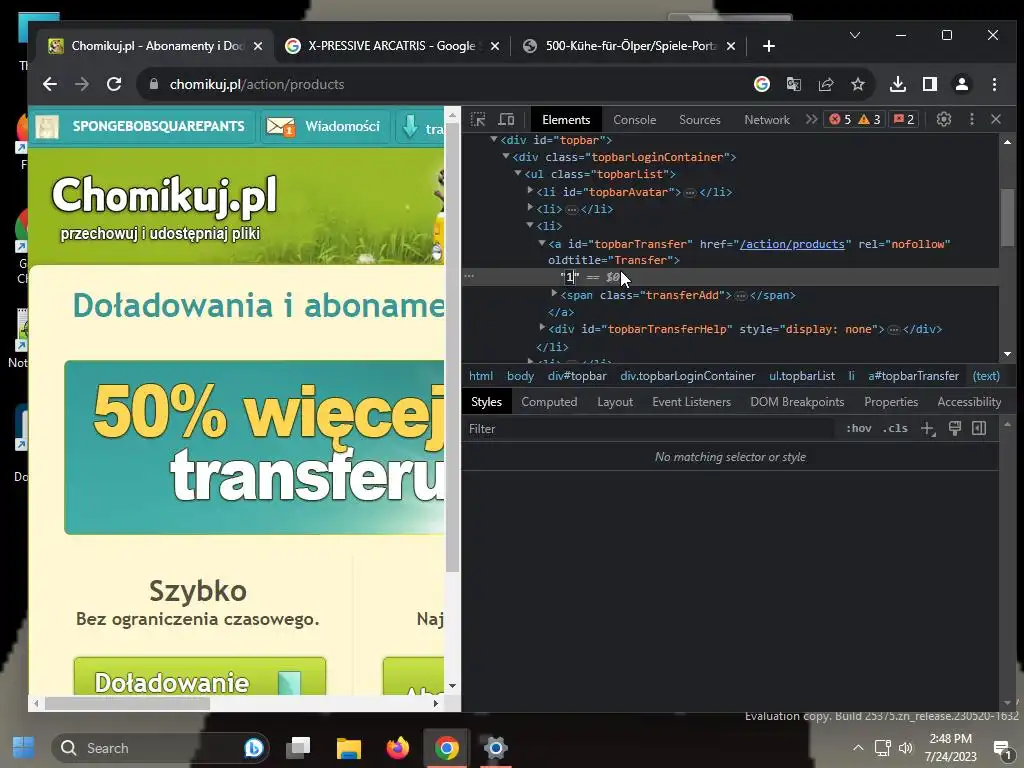Open the Computed styles tab
The image size is (1024, 768).
549,402
